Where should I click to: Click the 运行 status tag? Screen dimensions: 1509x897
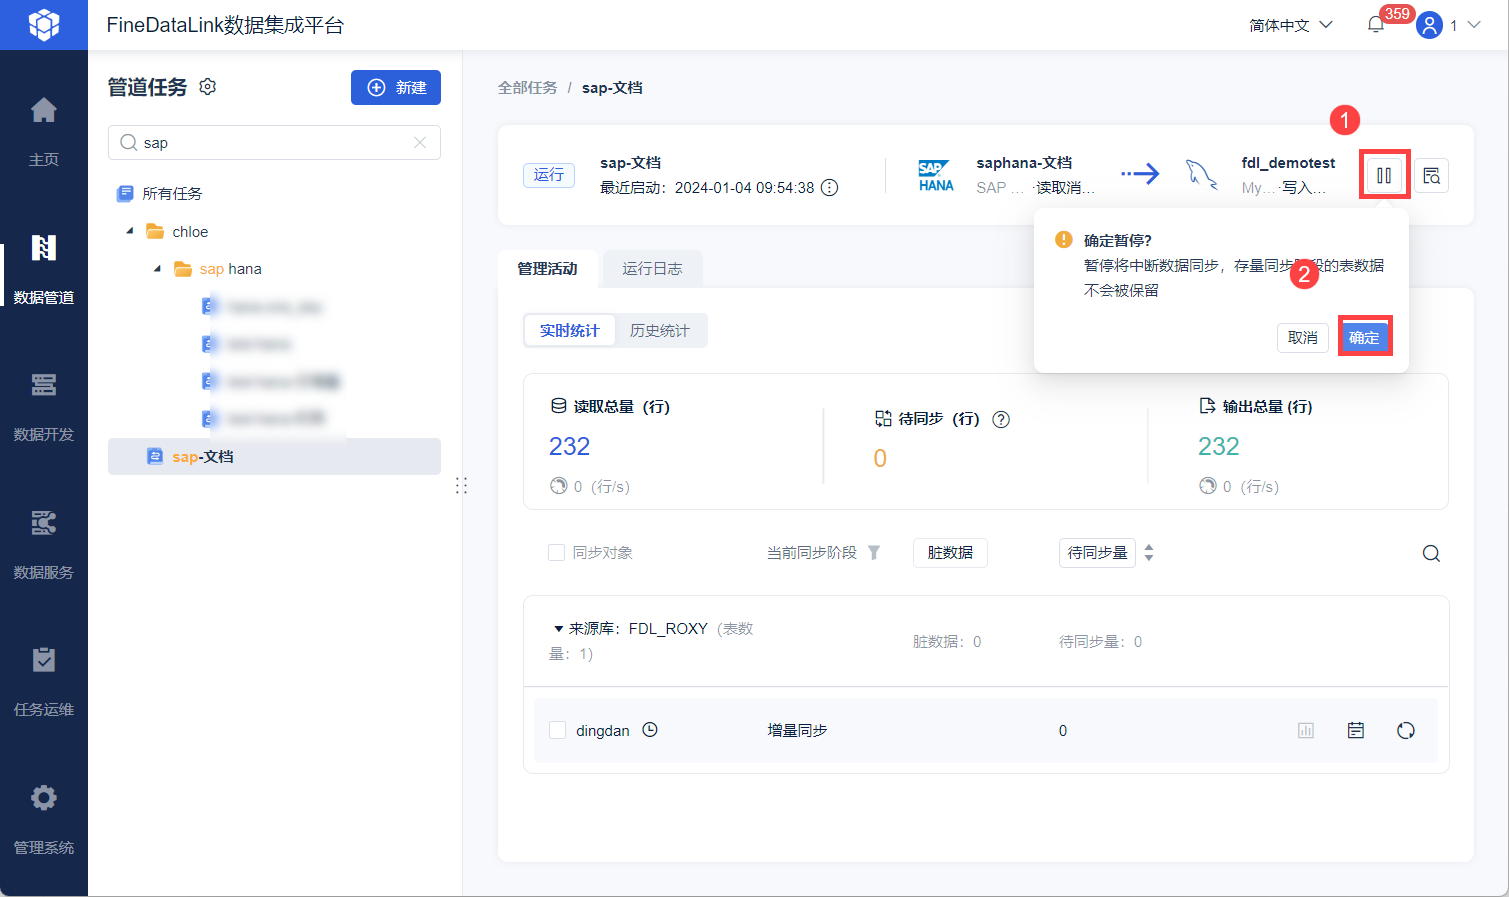pyautogui.click(x=549, y=175)
